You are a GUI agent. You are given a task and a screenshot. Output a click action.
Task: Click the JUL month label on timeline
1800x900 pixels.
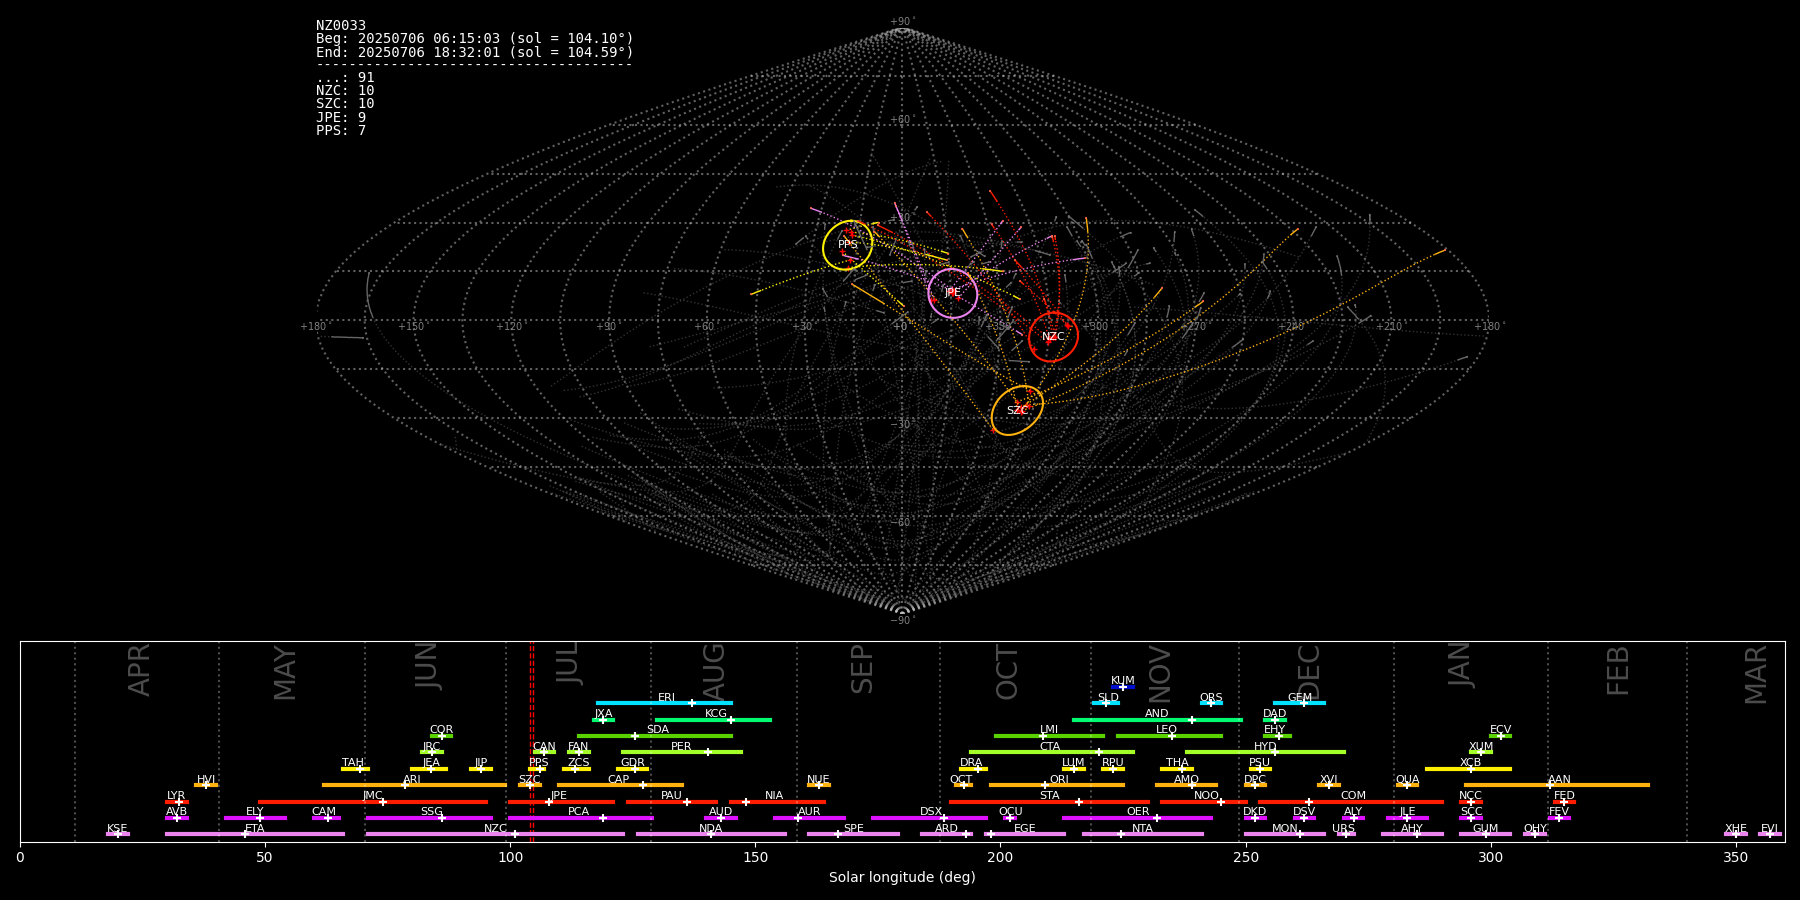567,664
